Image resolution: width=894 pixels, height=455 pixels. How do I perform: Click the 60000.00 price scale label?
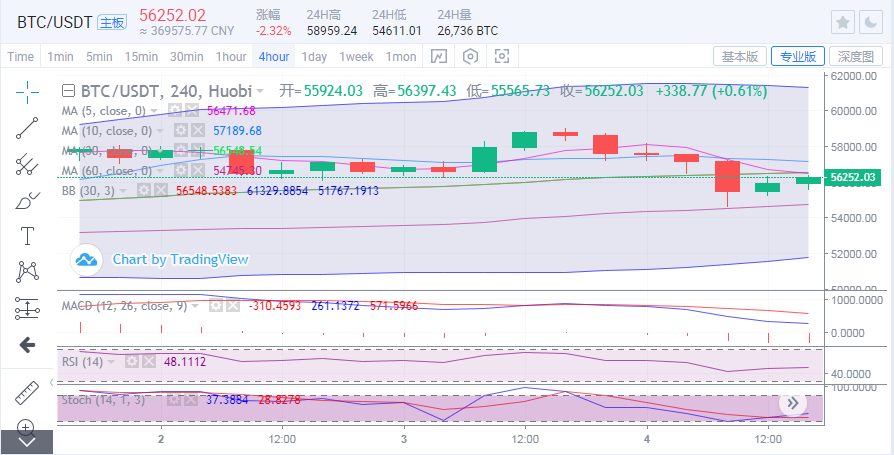click(852, 111)
